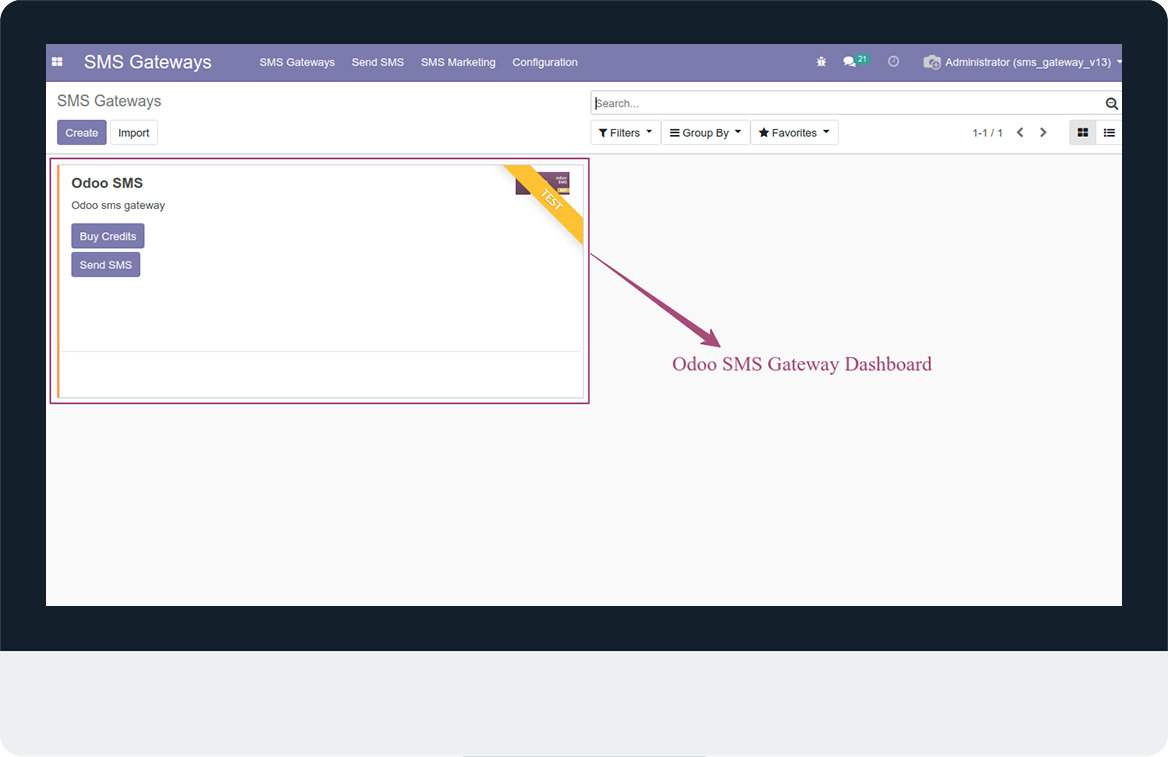Click the 'Odoo sms gateway' description text

click(x=118, y=206)
